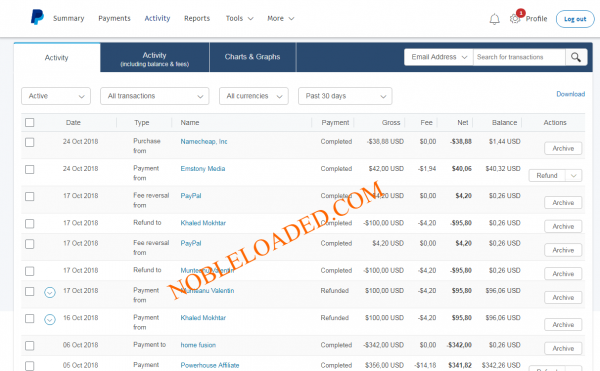The image size is (600, 371).
Task: Expand details of 17 Oct 2018 Refunded payment
Action: coord(50,293)
